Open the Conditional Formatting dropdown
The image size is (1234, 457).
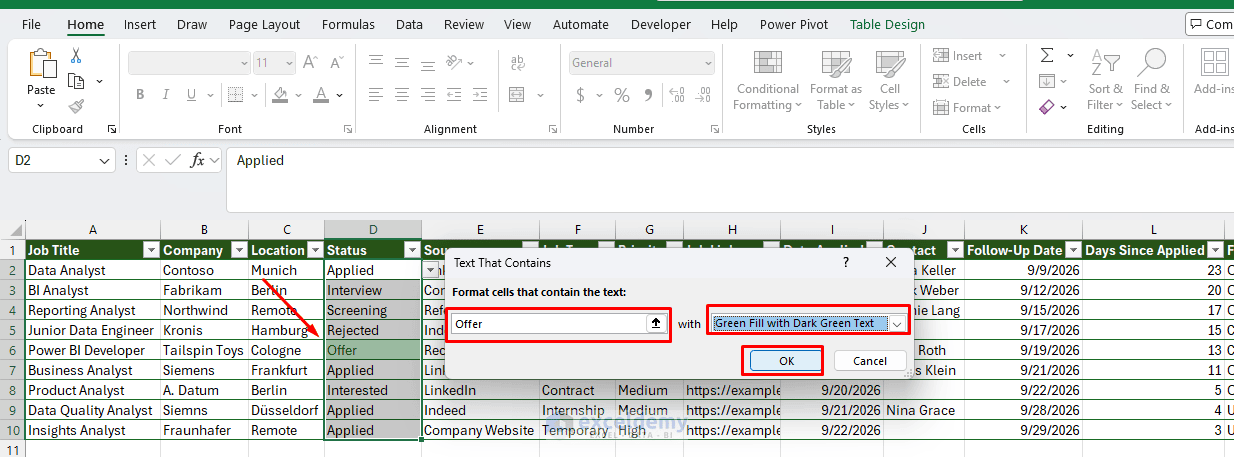(x=768, y=80)
